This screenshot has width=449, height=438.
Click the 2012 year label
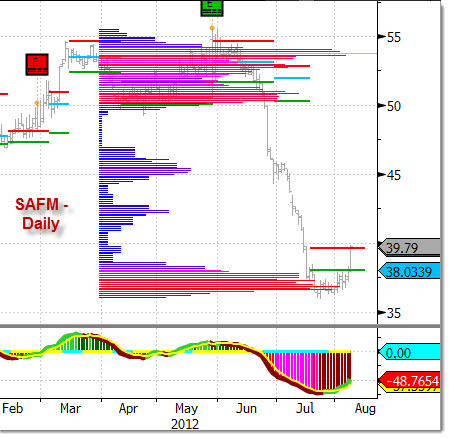coord(185,424)
